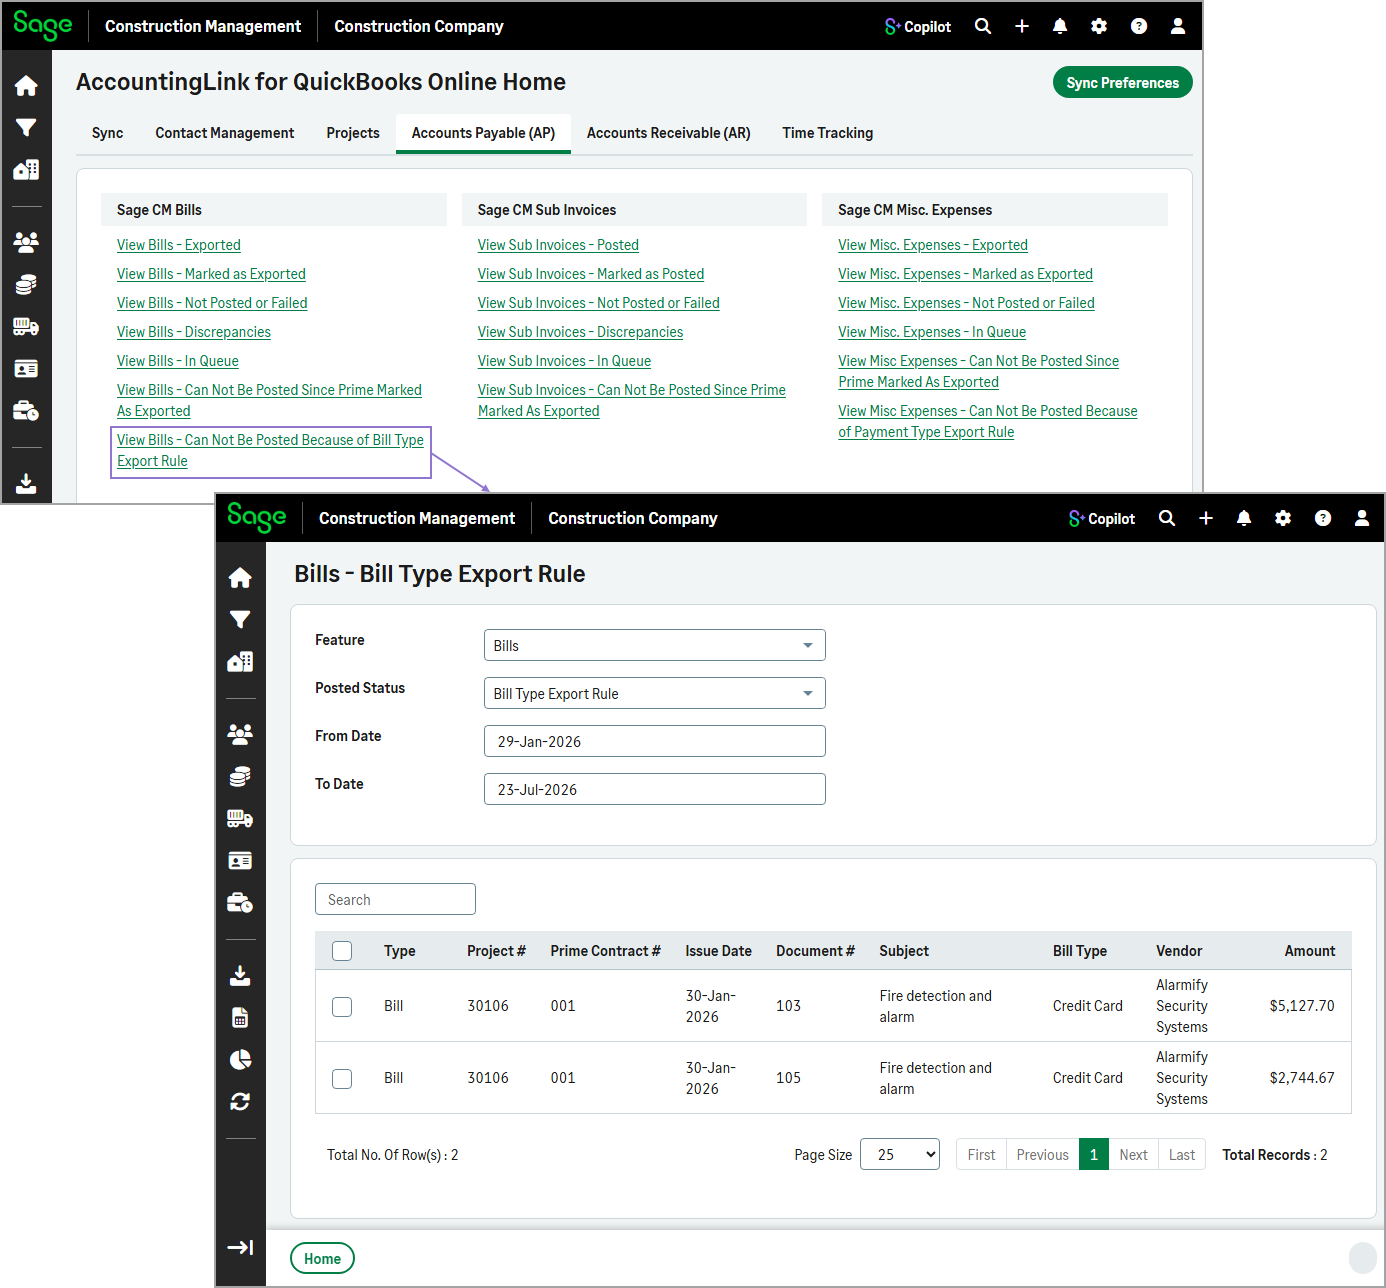The width and height of the screenshot is (1386, 1288).
Task: Switch to the Projects tab
Action: click(353, 133)
